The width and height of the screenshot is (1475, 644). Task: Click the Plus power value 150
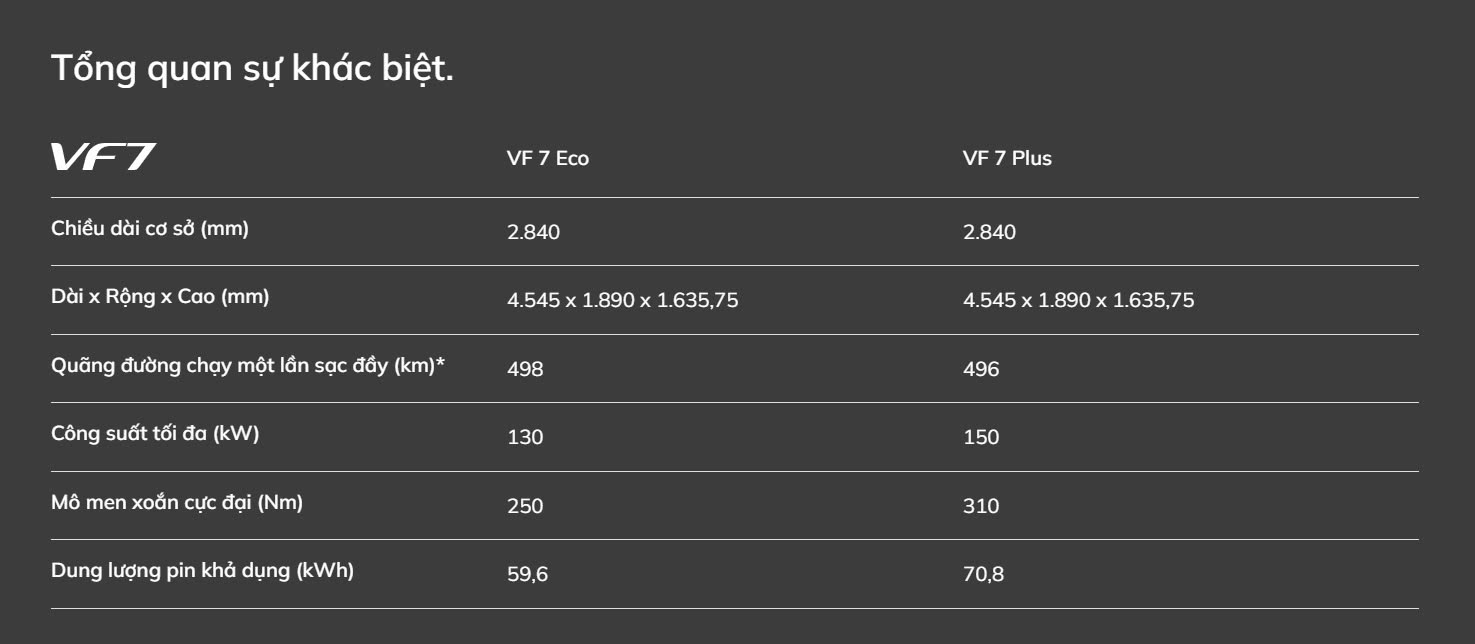coord(981,437)
